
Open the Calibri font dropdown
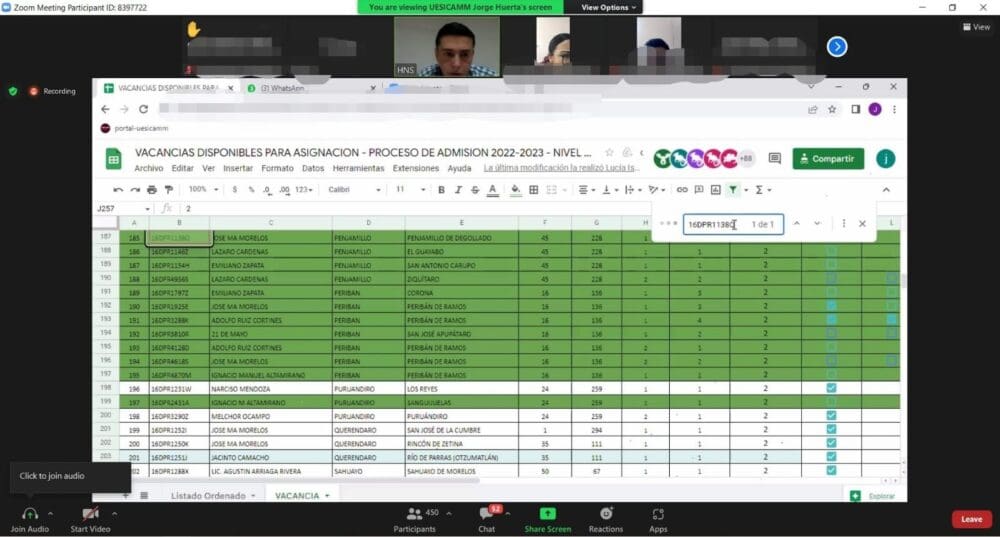click(354, 189)
